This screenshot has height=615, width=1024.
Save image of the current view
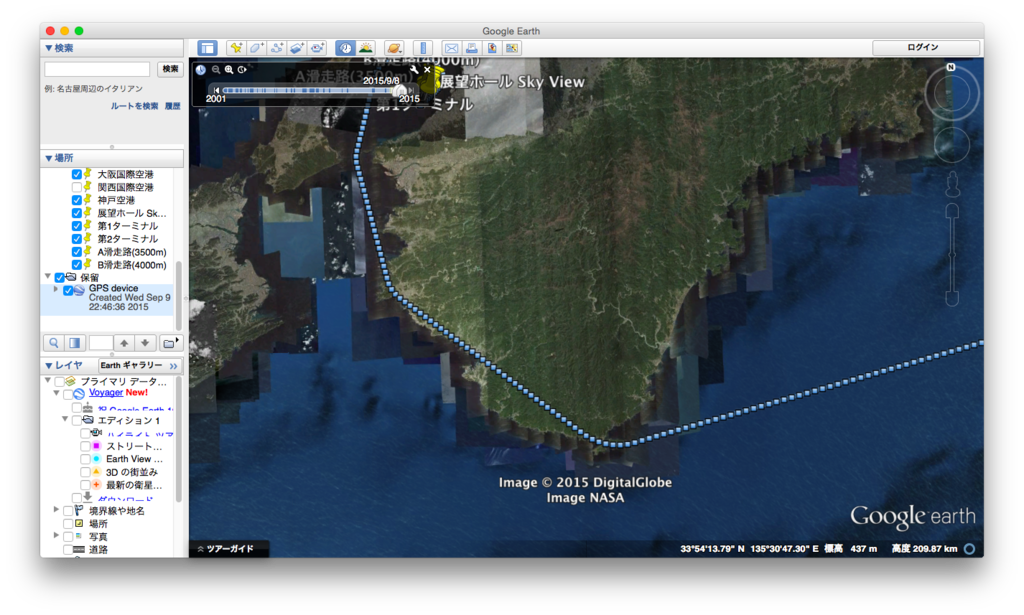(492, 48)
